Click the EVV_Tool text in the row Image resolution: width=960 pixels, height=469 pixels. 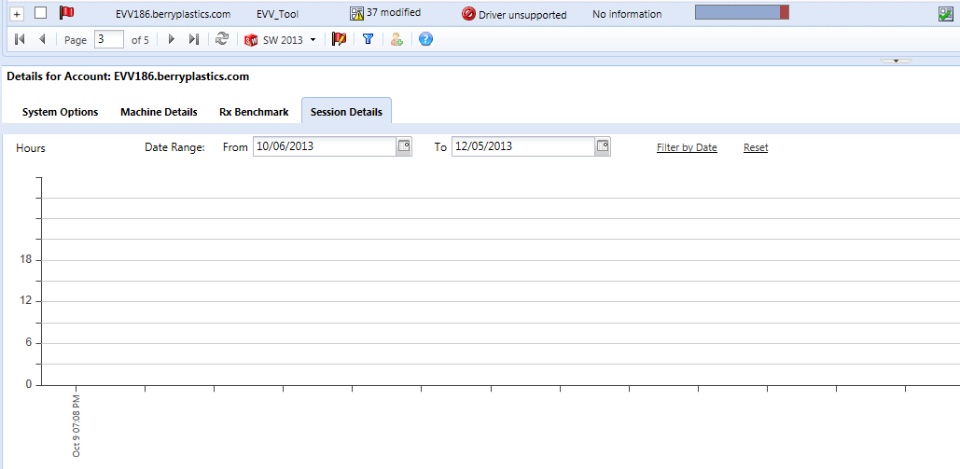click(x=277, y=15)
